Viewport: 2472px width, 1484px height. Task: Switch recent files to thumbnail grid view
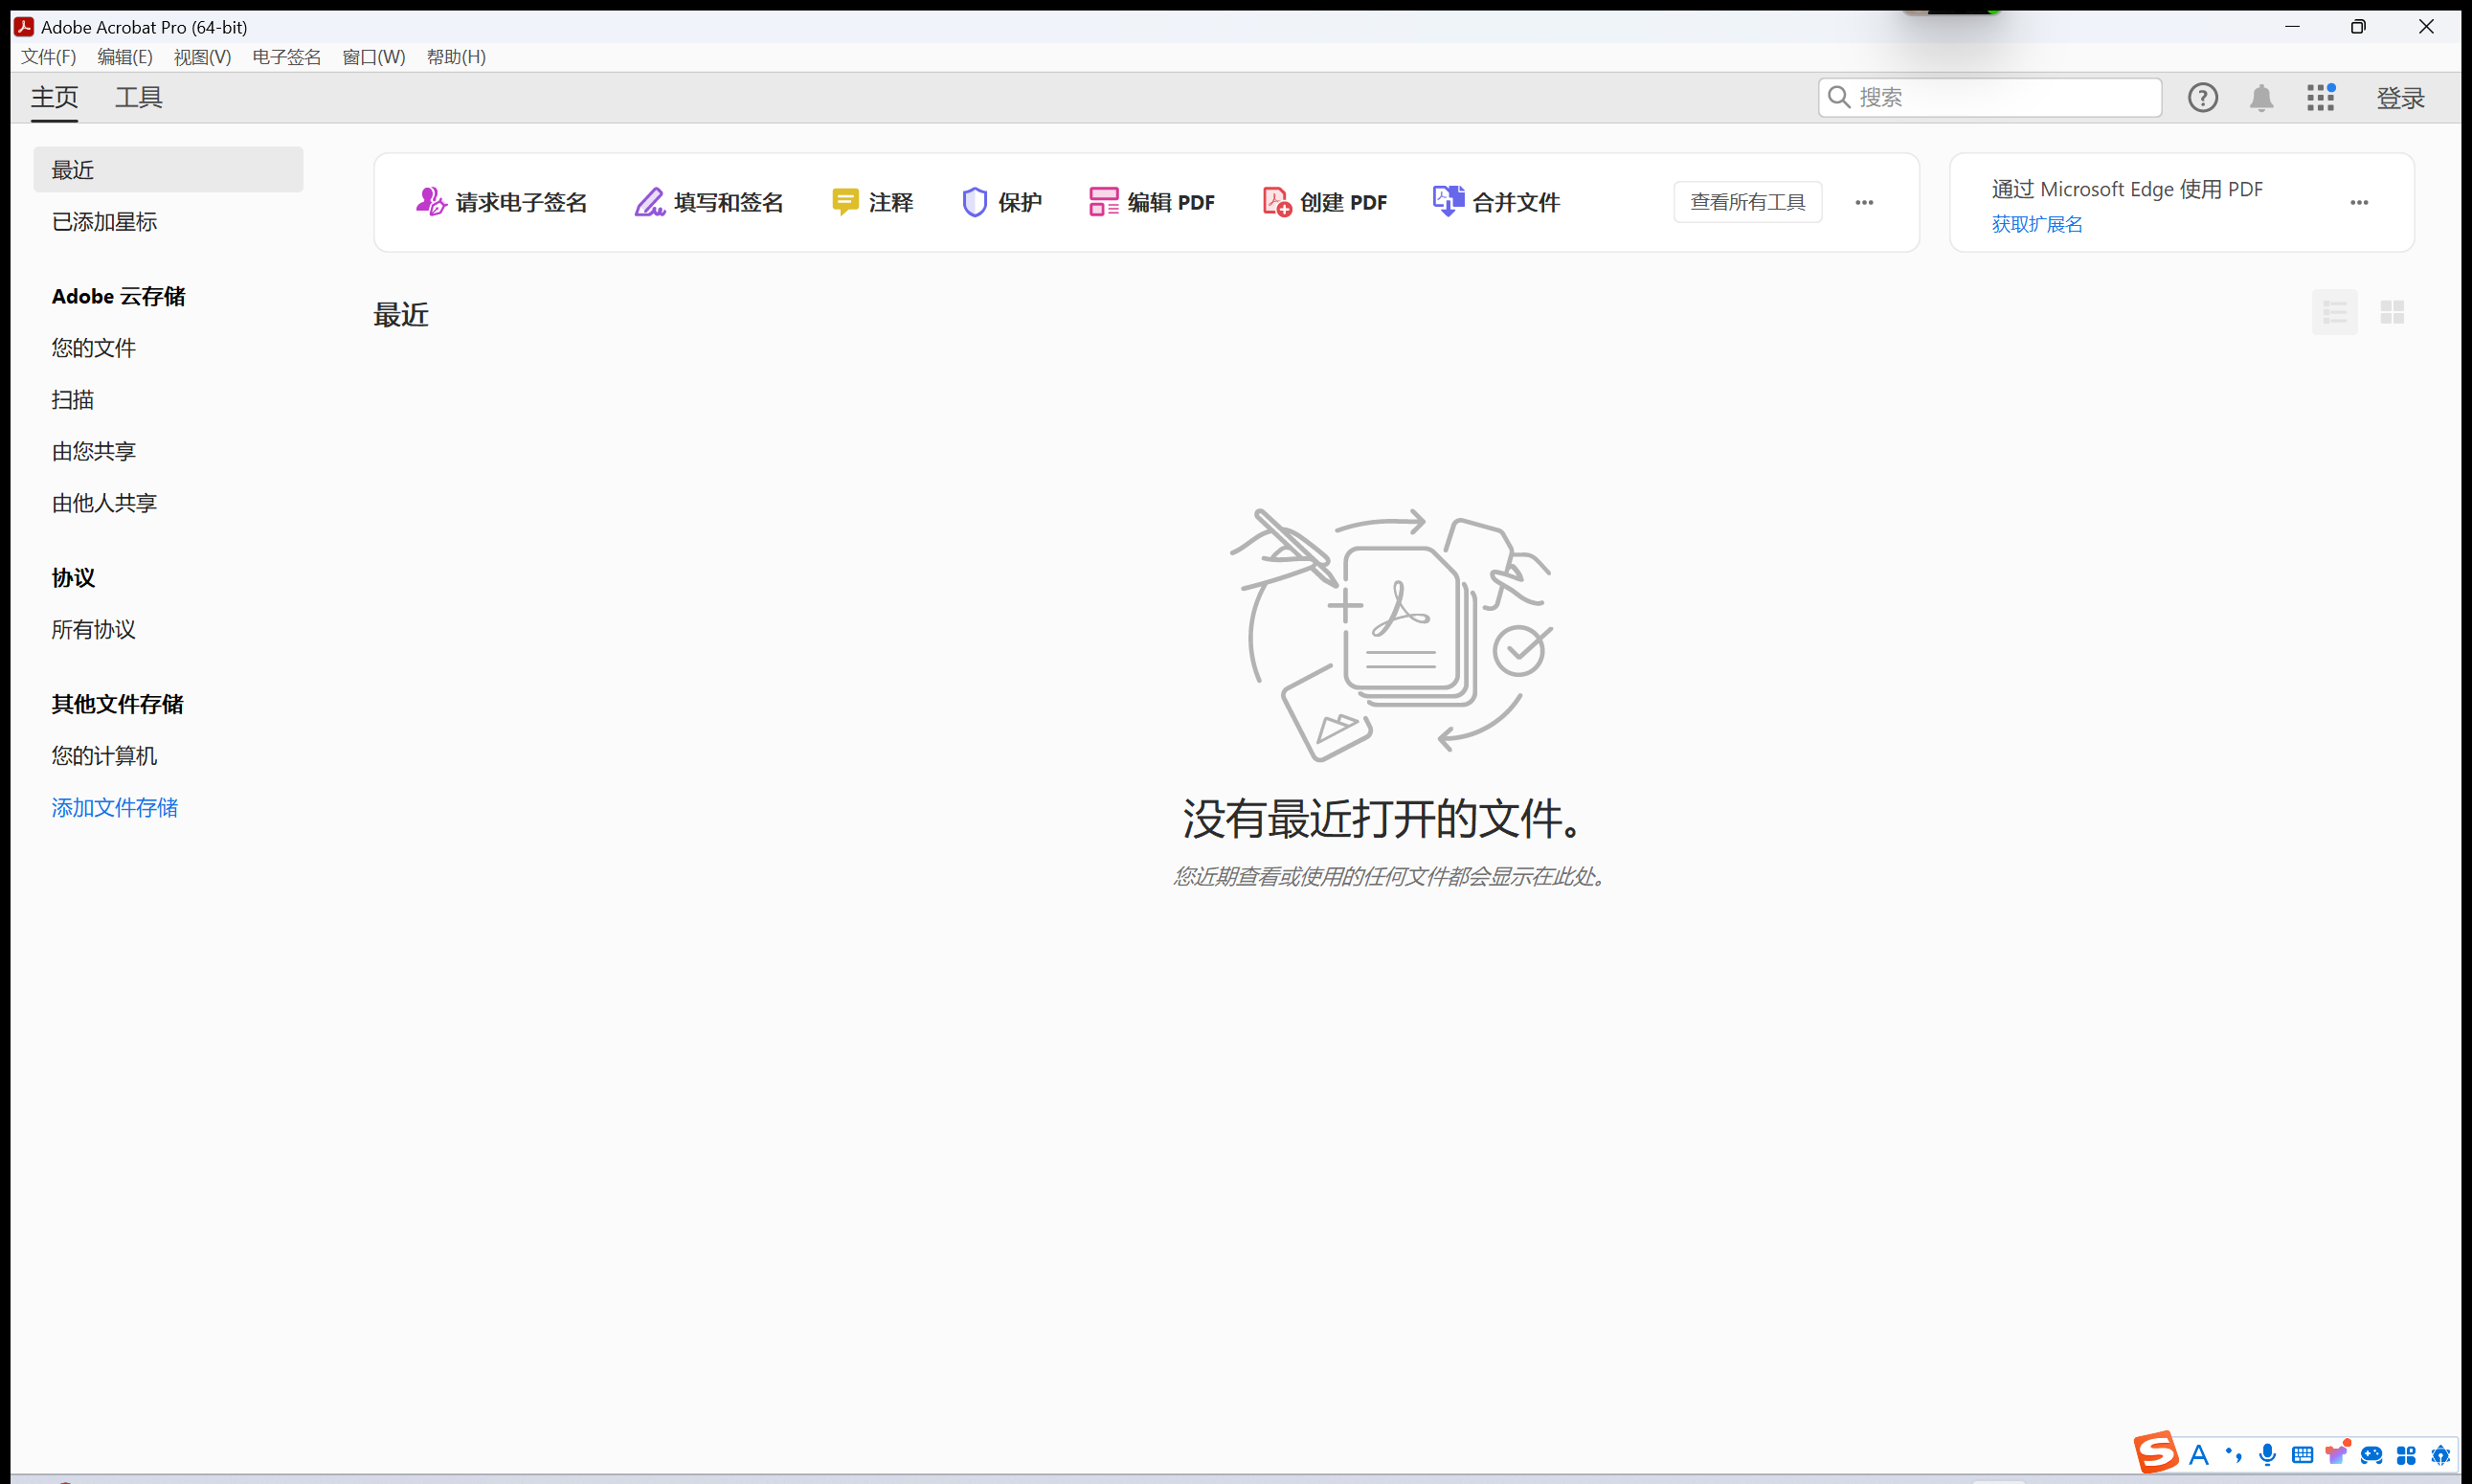pos(2392,313)
